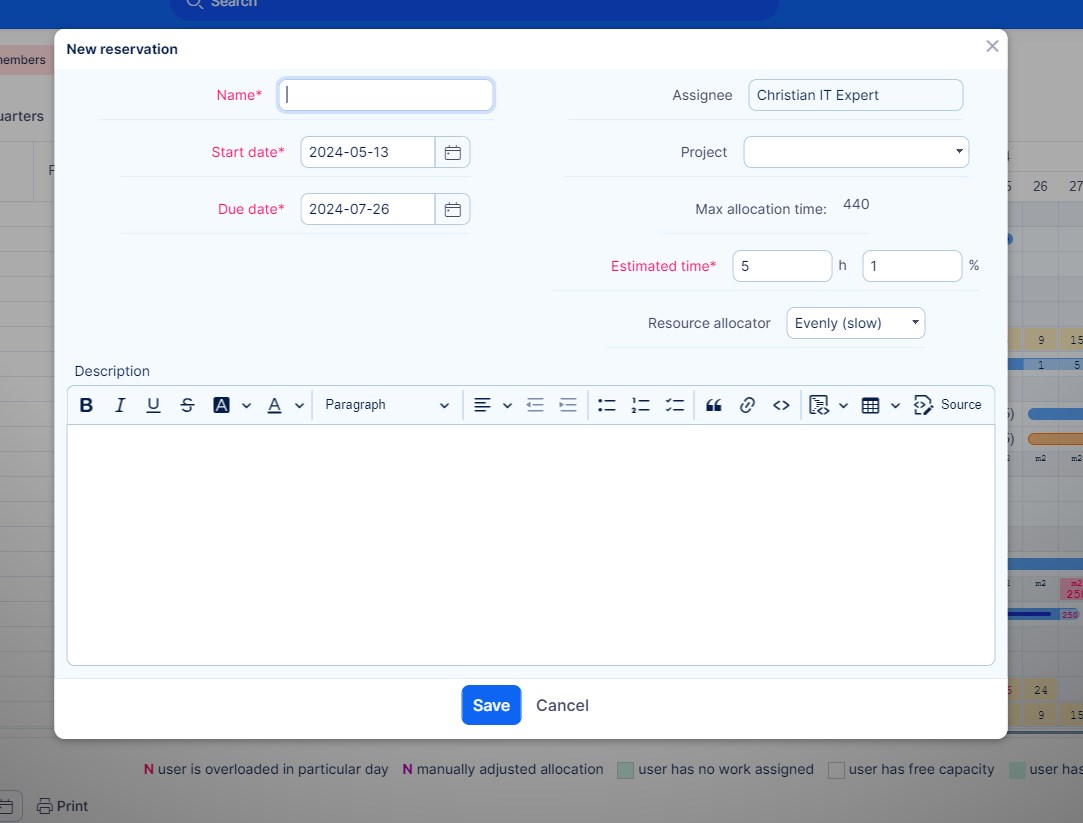1083x823 pixels.
Task: Open the Paragraph heading style dropdown
Action: click(387, 405)
